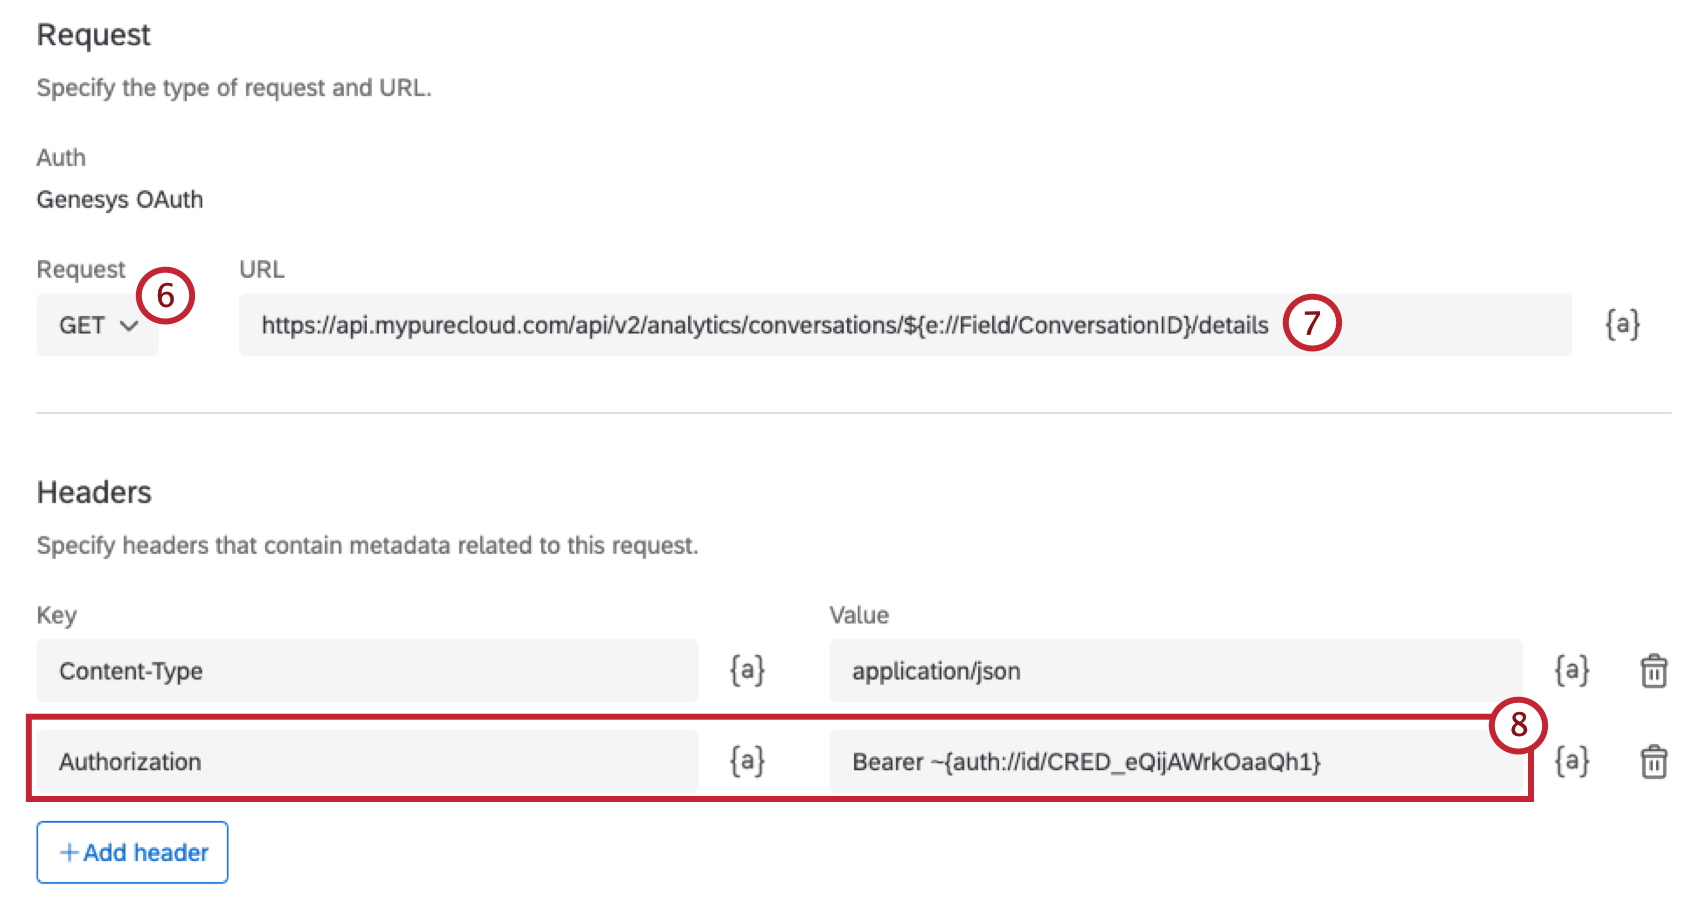The width and height of the screenshot is (1700, 910).
Task: Click Add header to create a new header
Action: point(132,852)
